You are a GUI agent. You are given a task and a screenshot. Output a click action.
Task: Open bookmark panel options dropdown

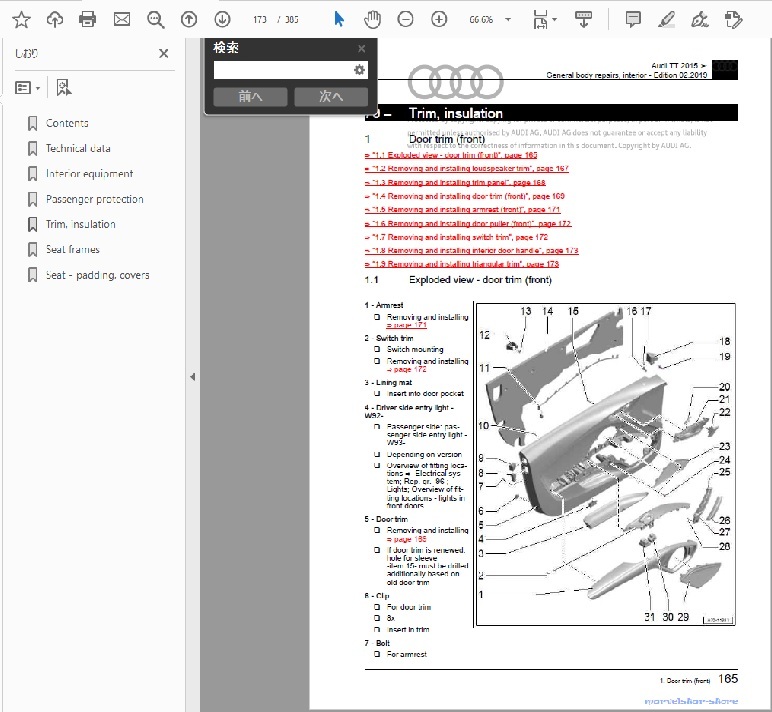[x=28, y=88]
